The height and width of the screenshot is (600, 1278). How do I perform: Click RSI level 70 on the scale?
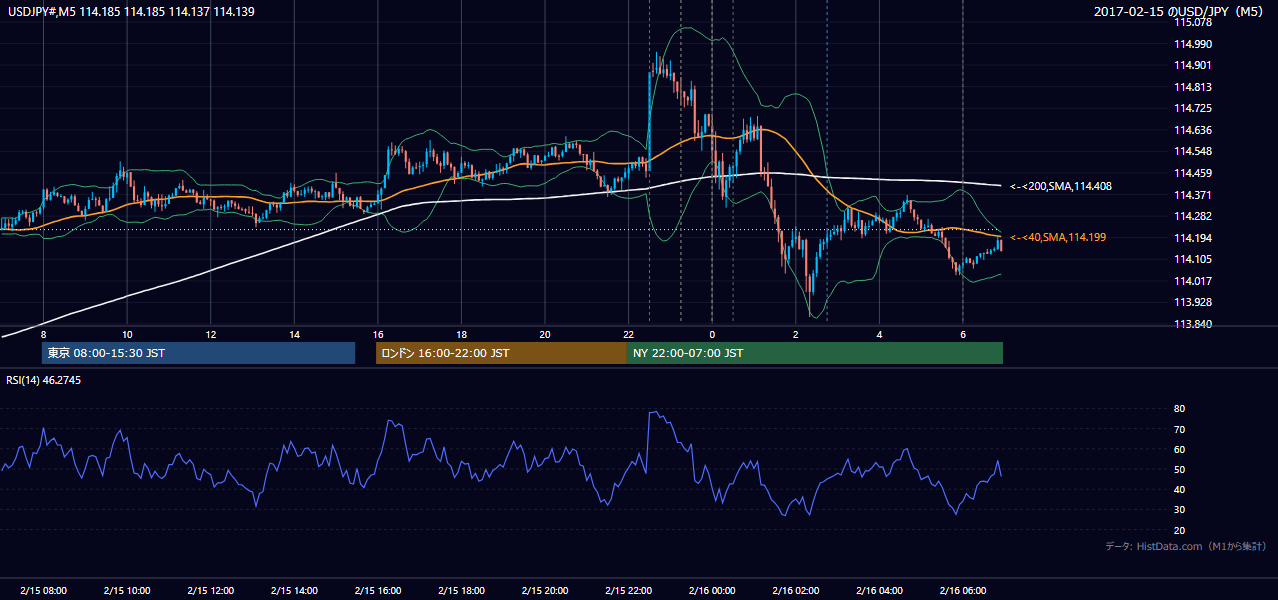pyautogui.click(x=1179, y=429)
